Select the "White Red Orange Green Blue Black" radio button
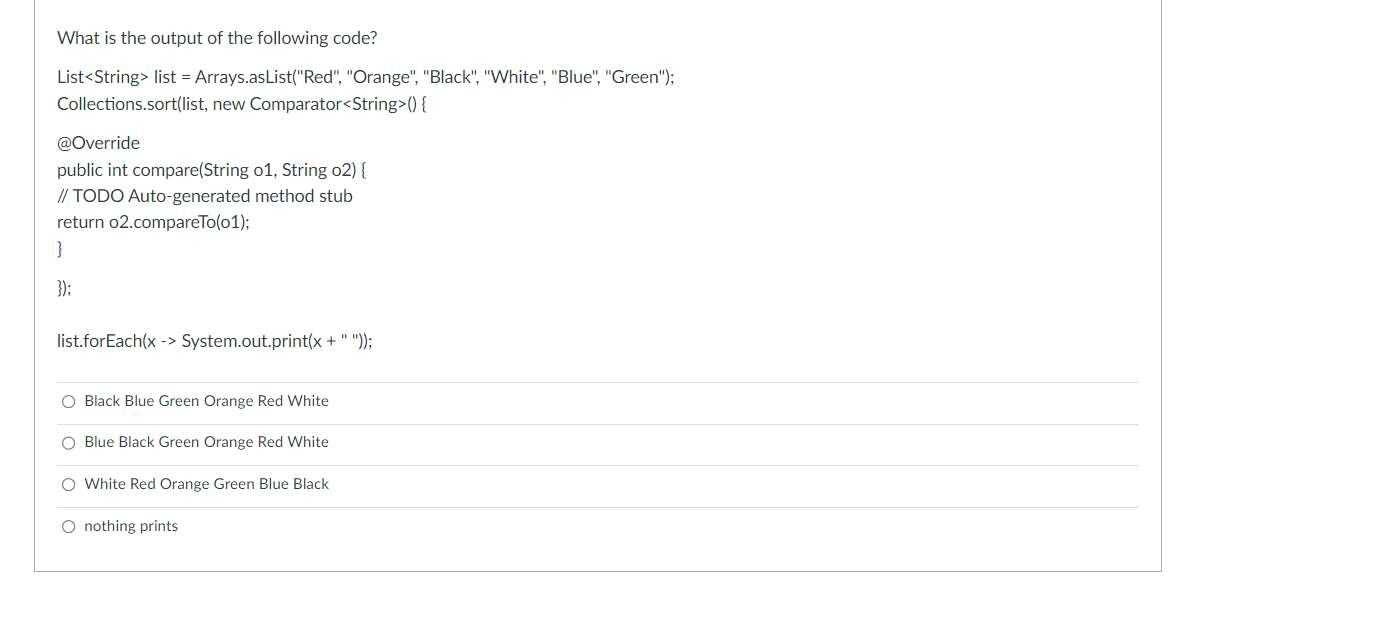Image resolution: width=1389 pixels, height=633 pixels. (x=68, y=484)
